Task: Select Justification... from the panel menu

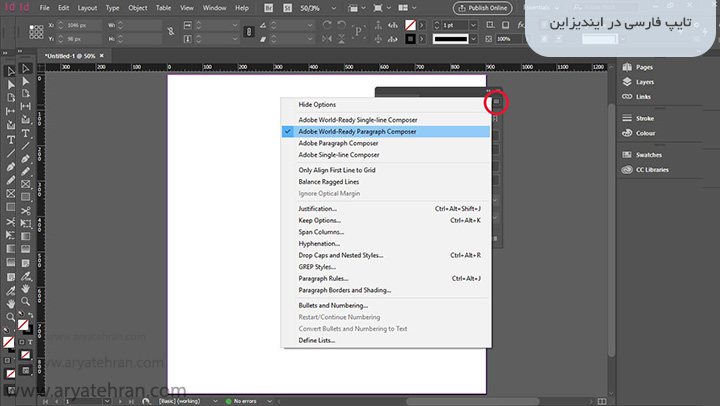Action: tap(317, 209)
